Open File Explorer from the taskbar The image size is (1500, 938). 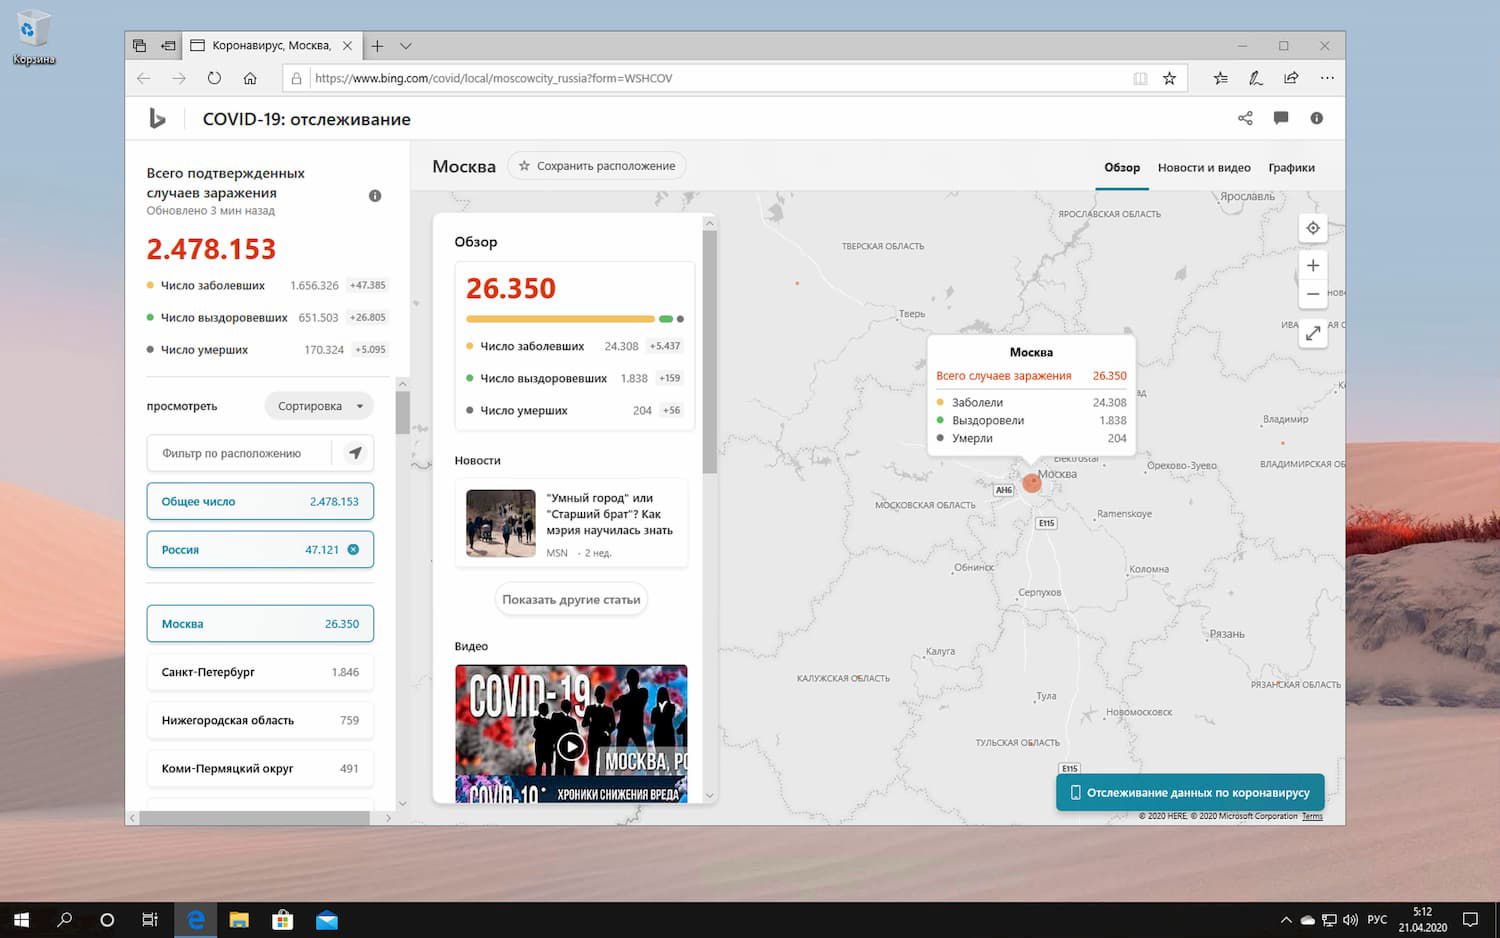coord(239,920)
